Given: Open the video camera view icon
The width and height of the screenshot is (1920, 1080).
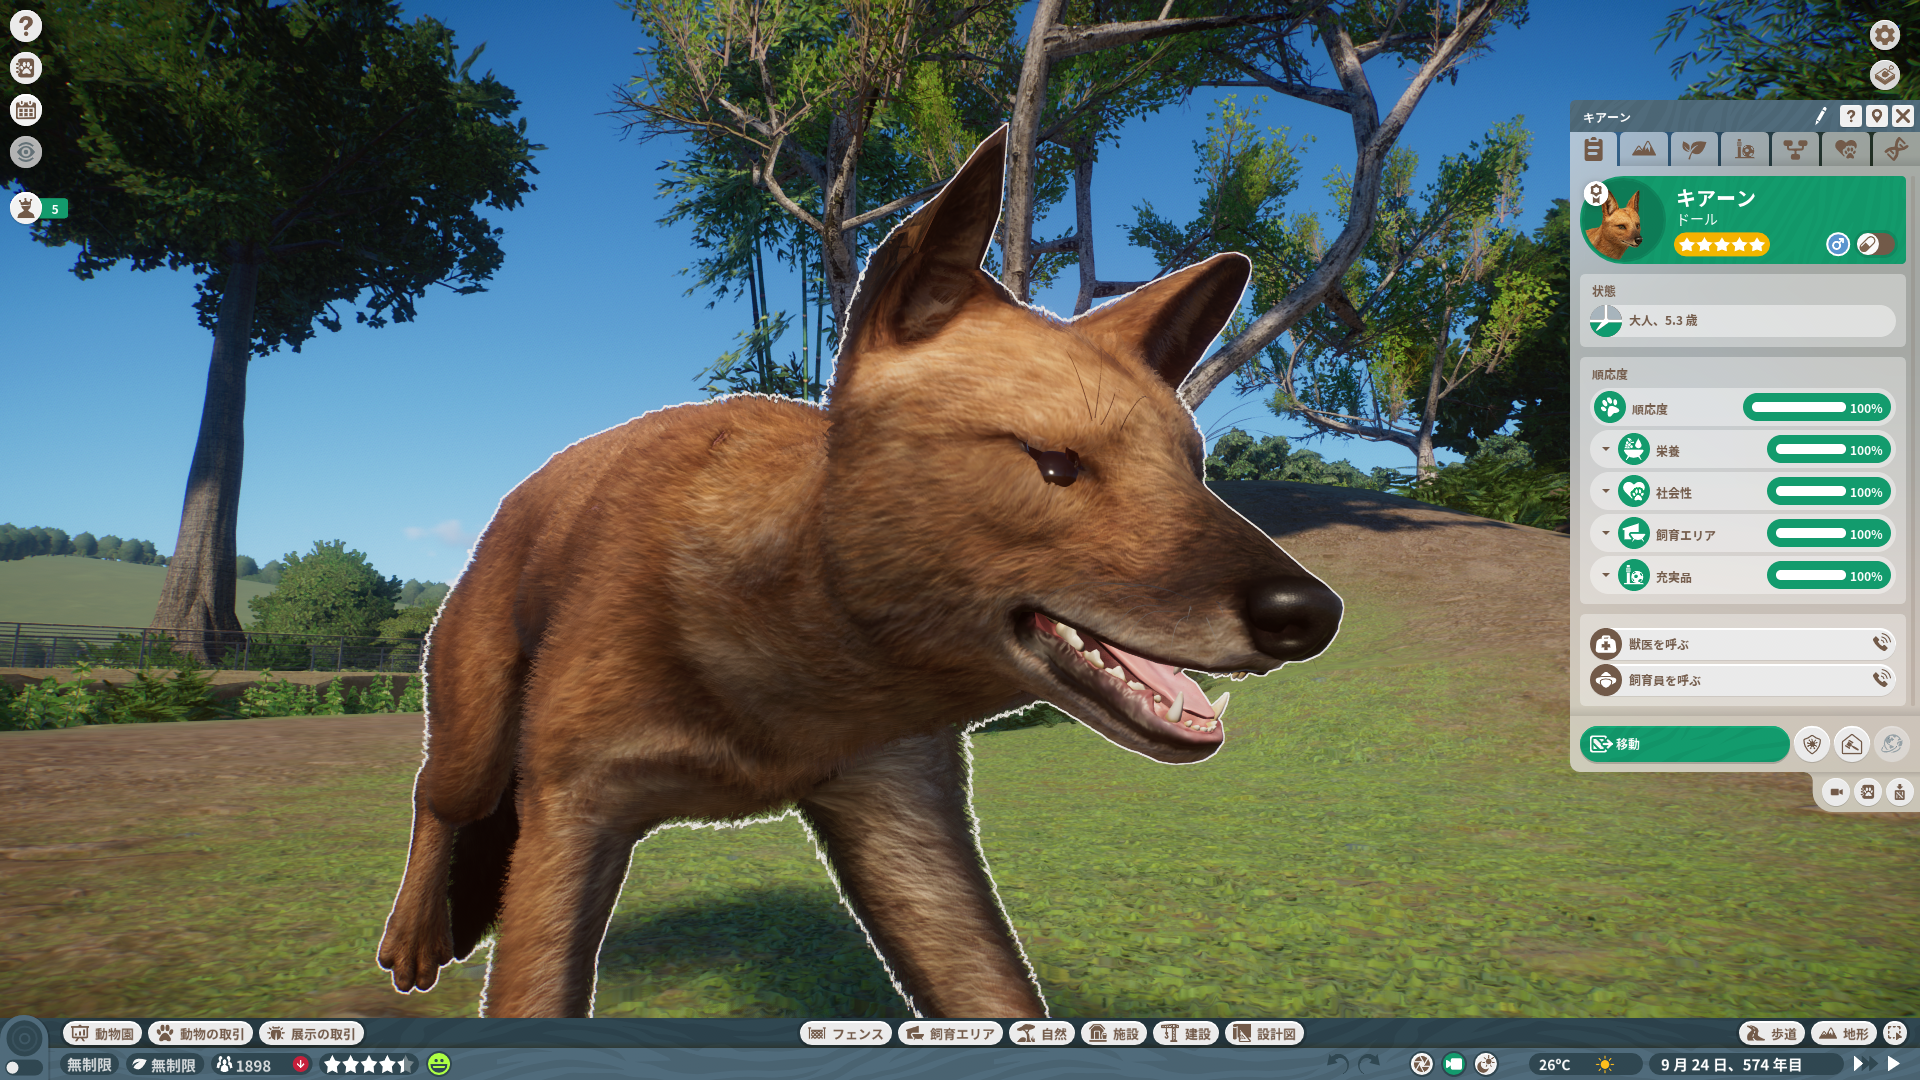Looking at the screenshot, I should click(x=1836, y=793).
